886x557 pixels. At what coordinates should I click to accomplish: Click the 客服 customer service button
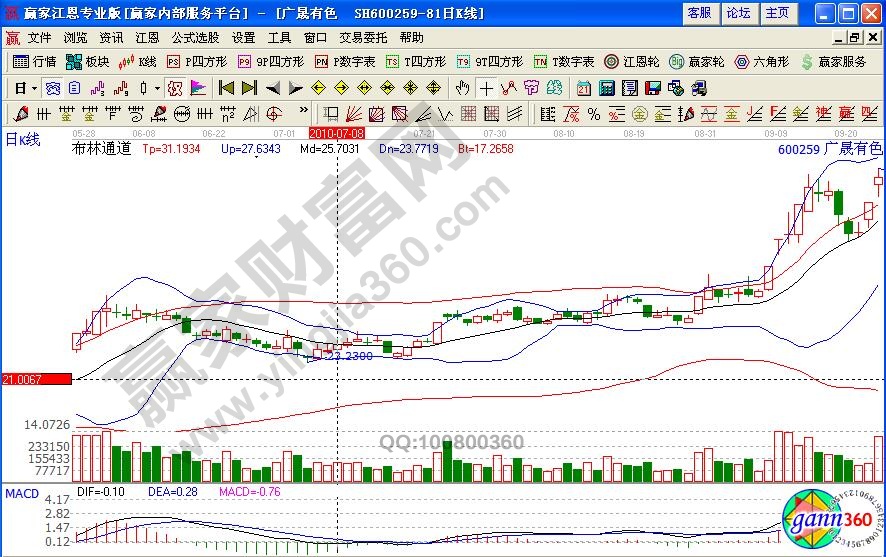point(700,13)
